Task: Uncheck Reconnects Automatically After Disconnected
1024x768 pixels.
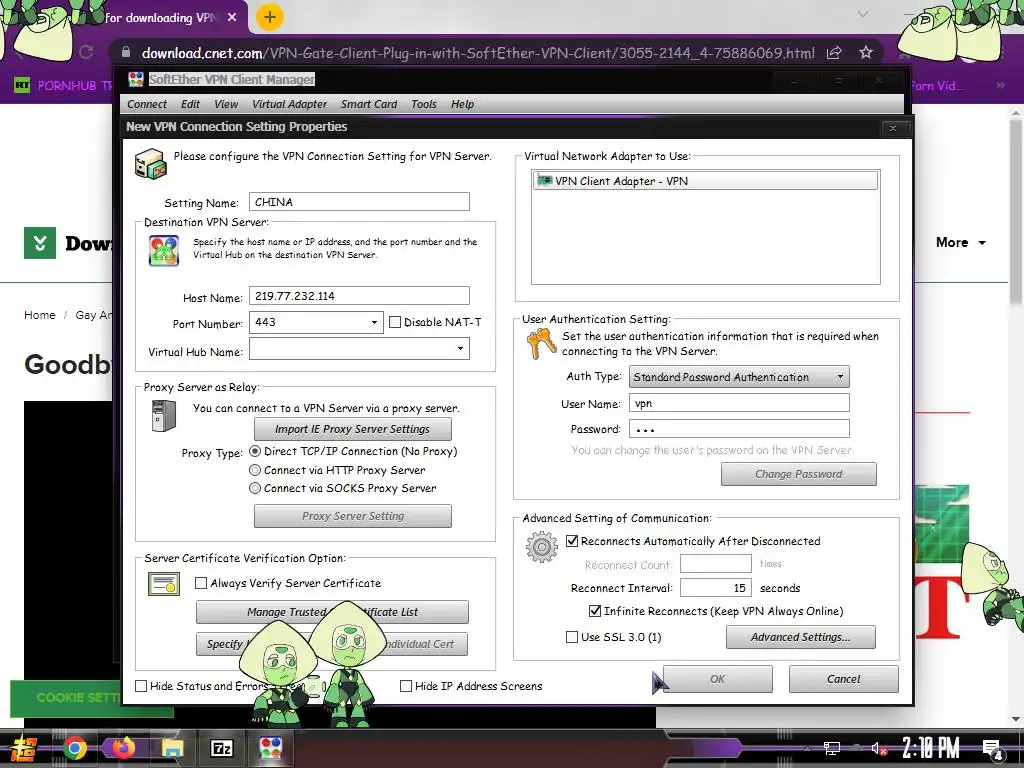Action: [572, 541]
